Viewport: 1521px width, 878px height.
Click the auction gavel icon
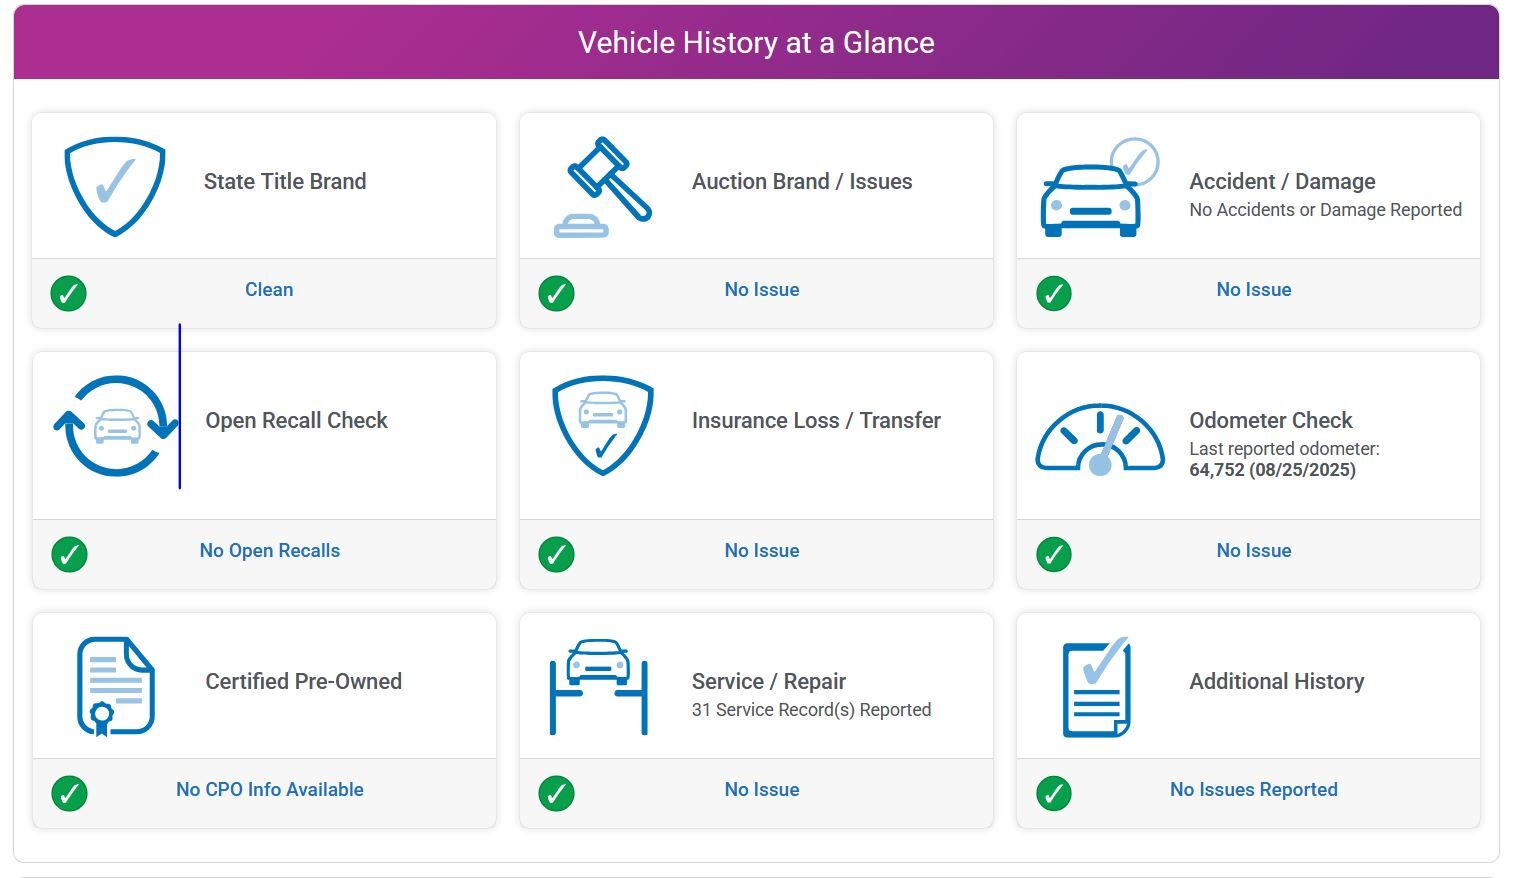(x=603, y=187)
